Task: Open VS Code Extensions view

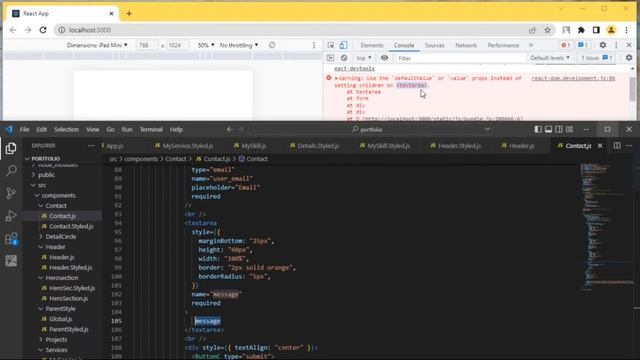Action: point(11,238)
